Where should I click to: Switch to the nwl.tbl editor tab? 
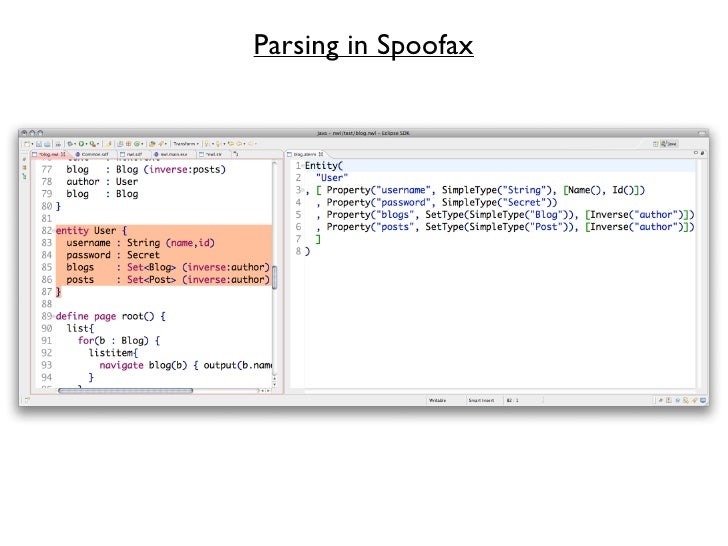tap(212, 154)
